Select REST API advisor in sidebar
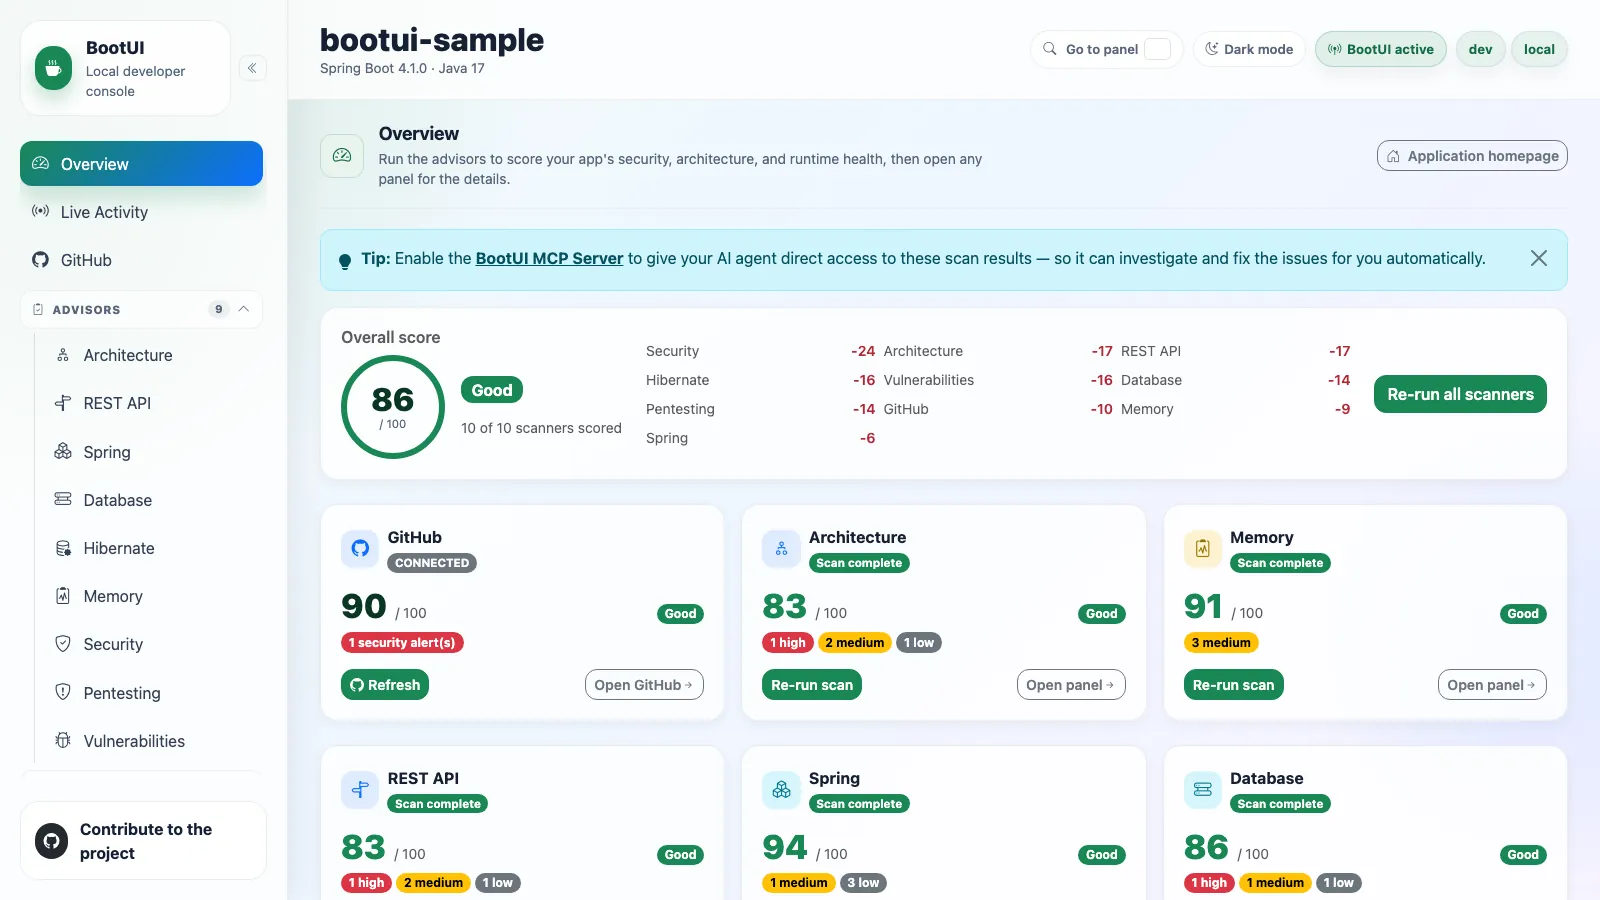The width and height of the screenshot is (1600, 900). [x=149, y=403]
